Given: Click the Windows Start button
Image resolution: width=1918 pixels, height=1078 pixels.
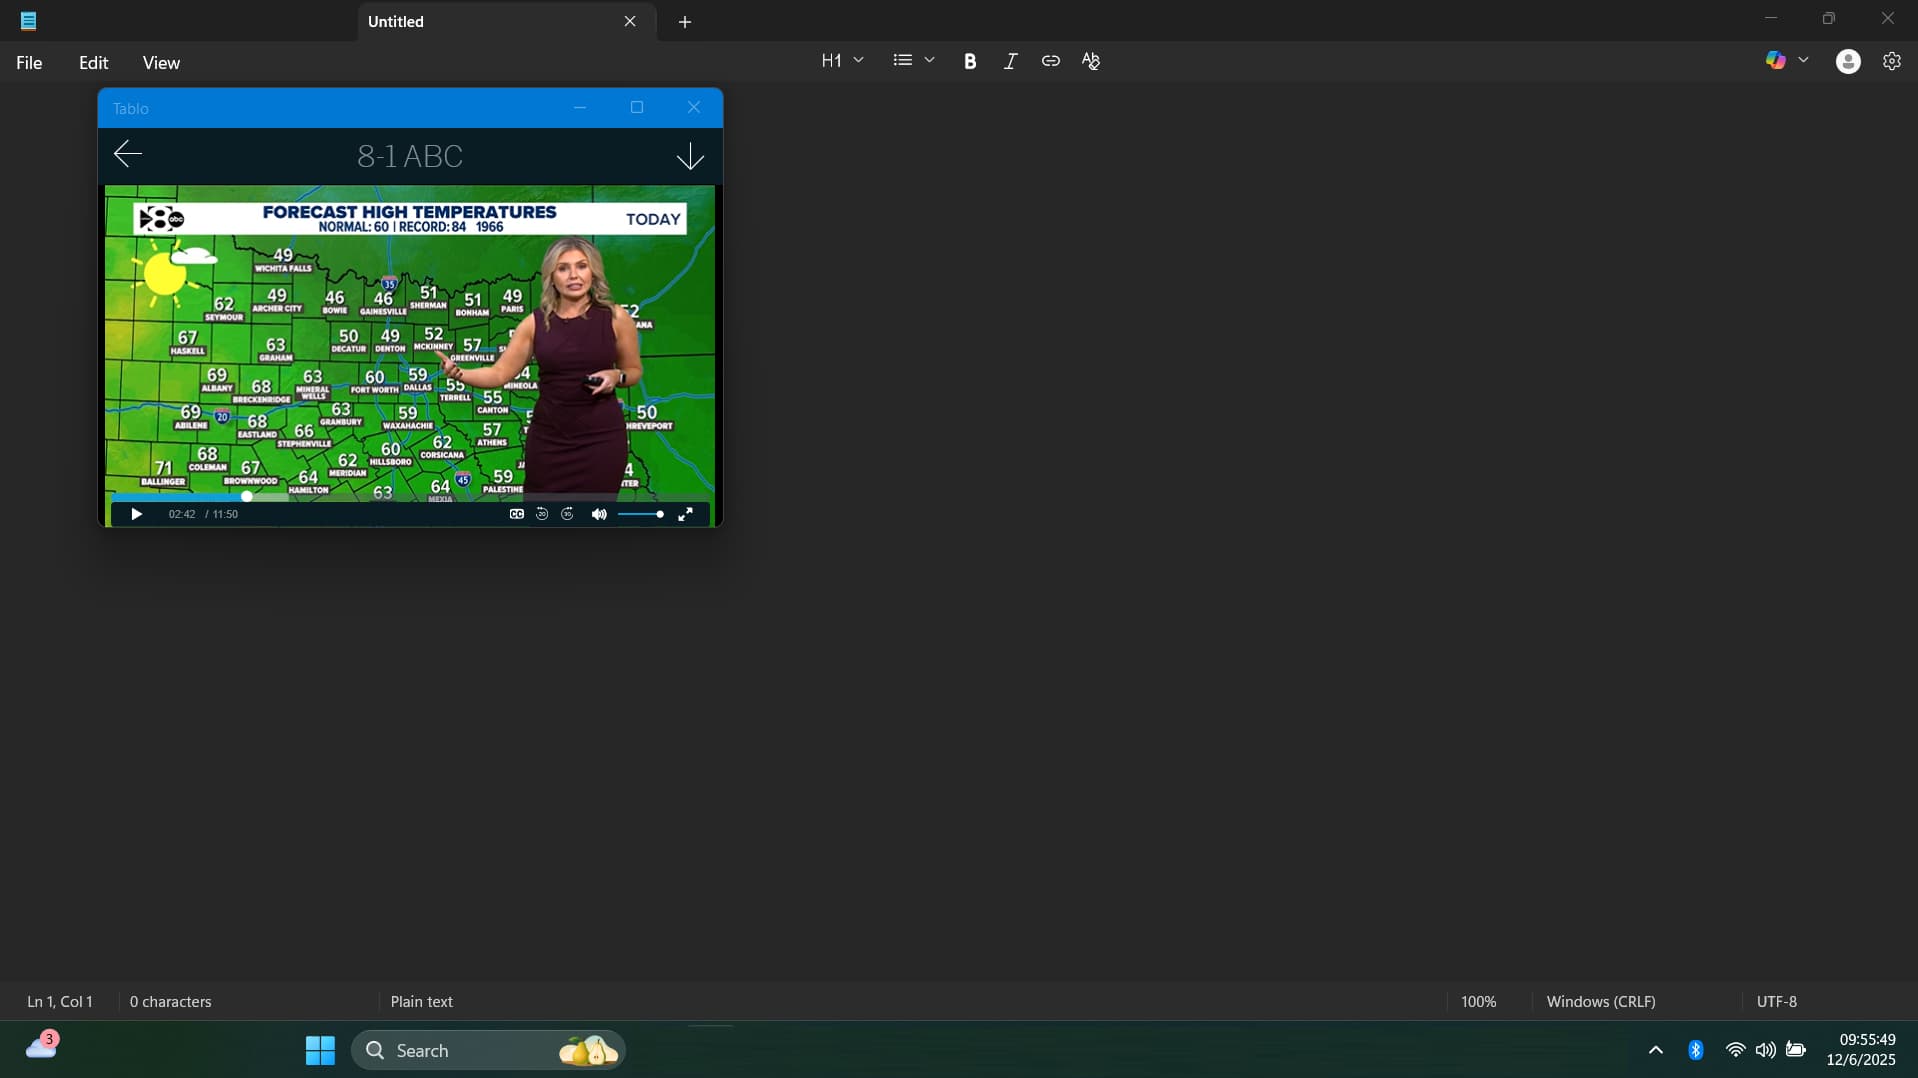Looking at the screenshot, I should coord(320,1050).
